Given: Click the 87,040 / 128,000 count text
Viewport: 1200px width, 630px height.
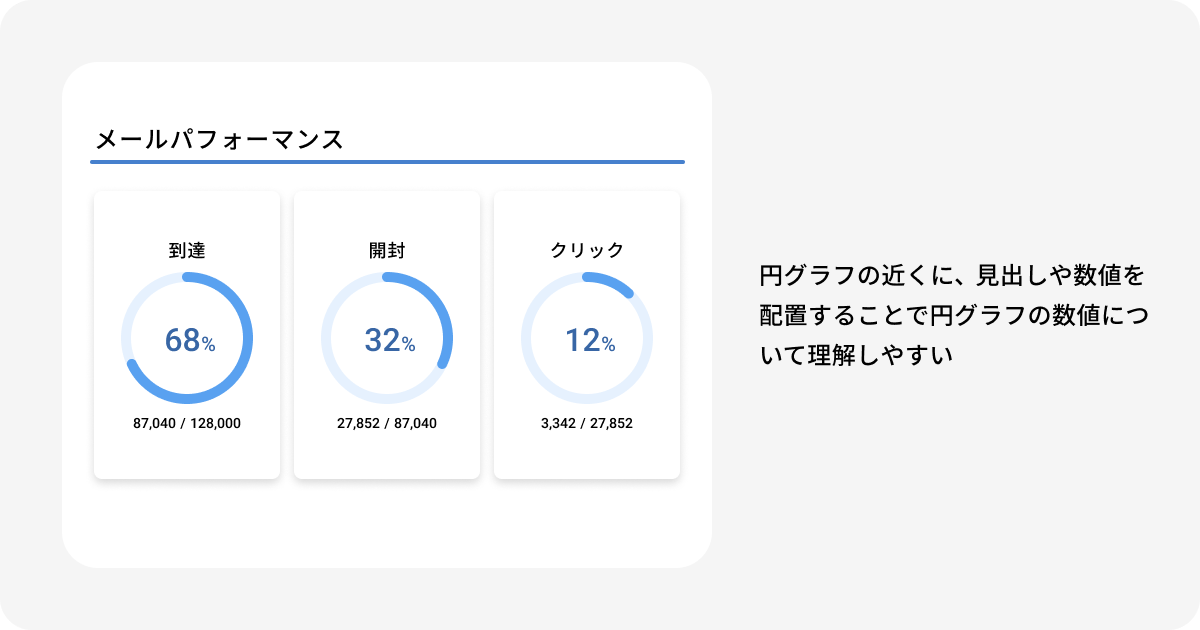Looking at the screenshot, I should click(187, 423).
